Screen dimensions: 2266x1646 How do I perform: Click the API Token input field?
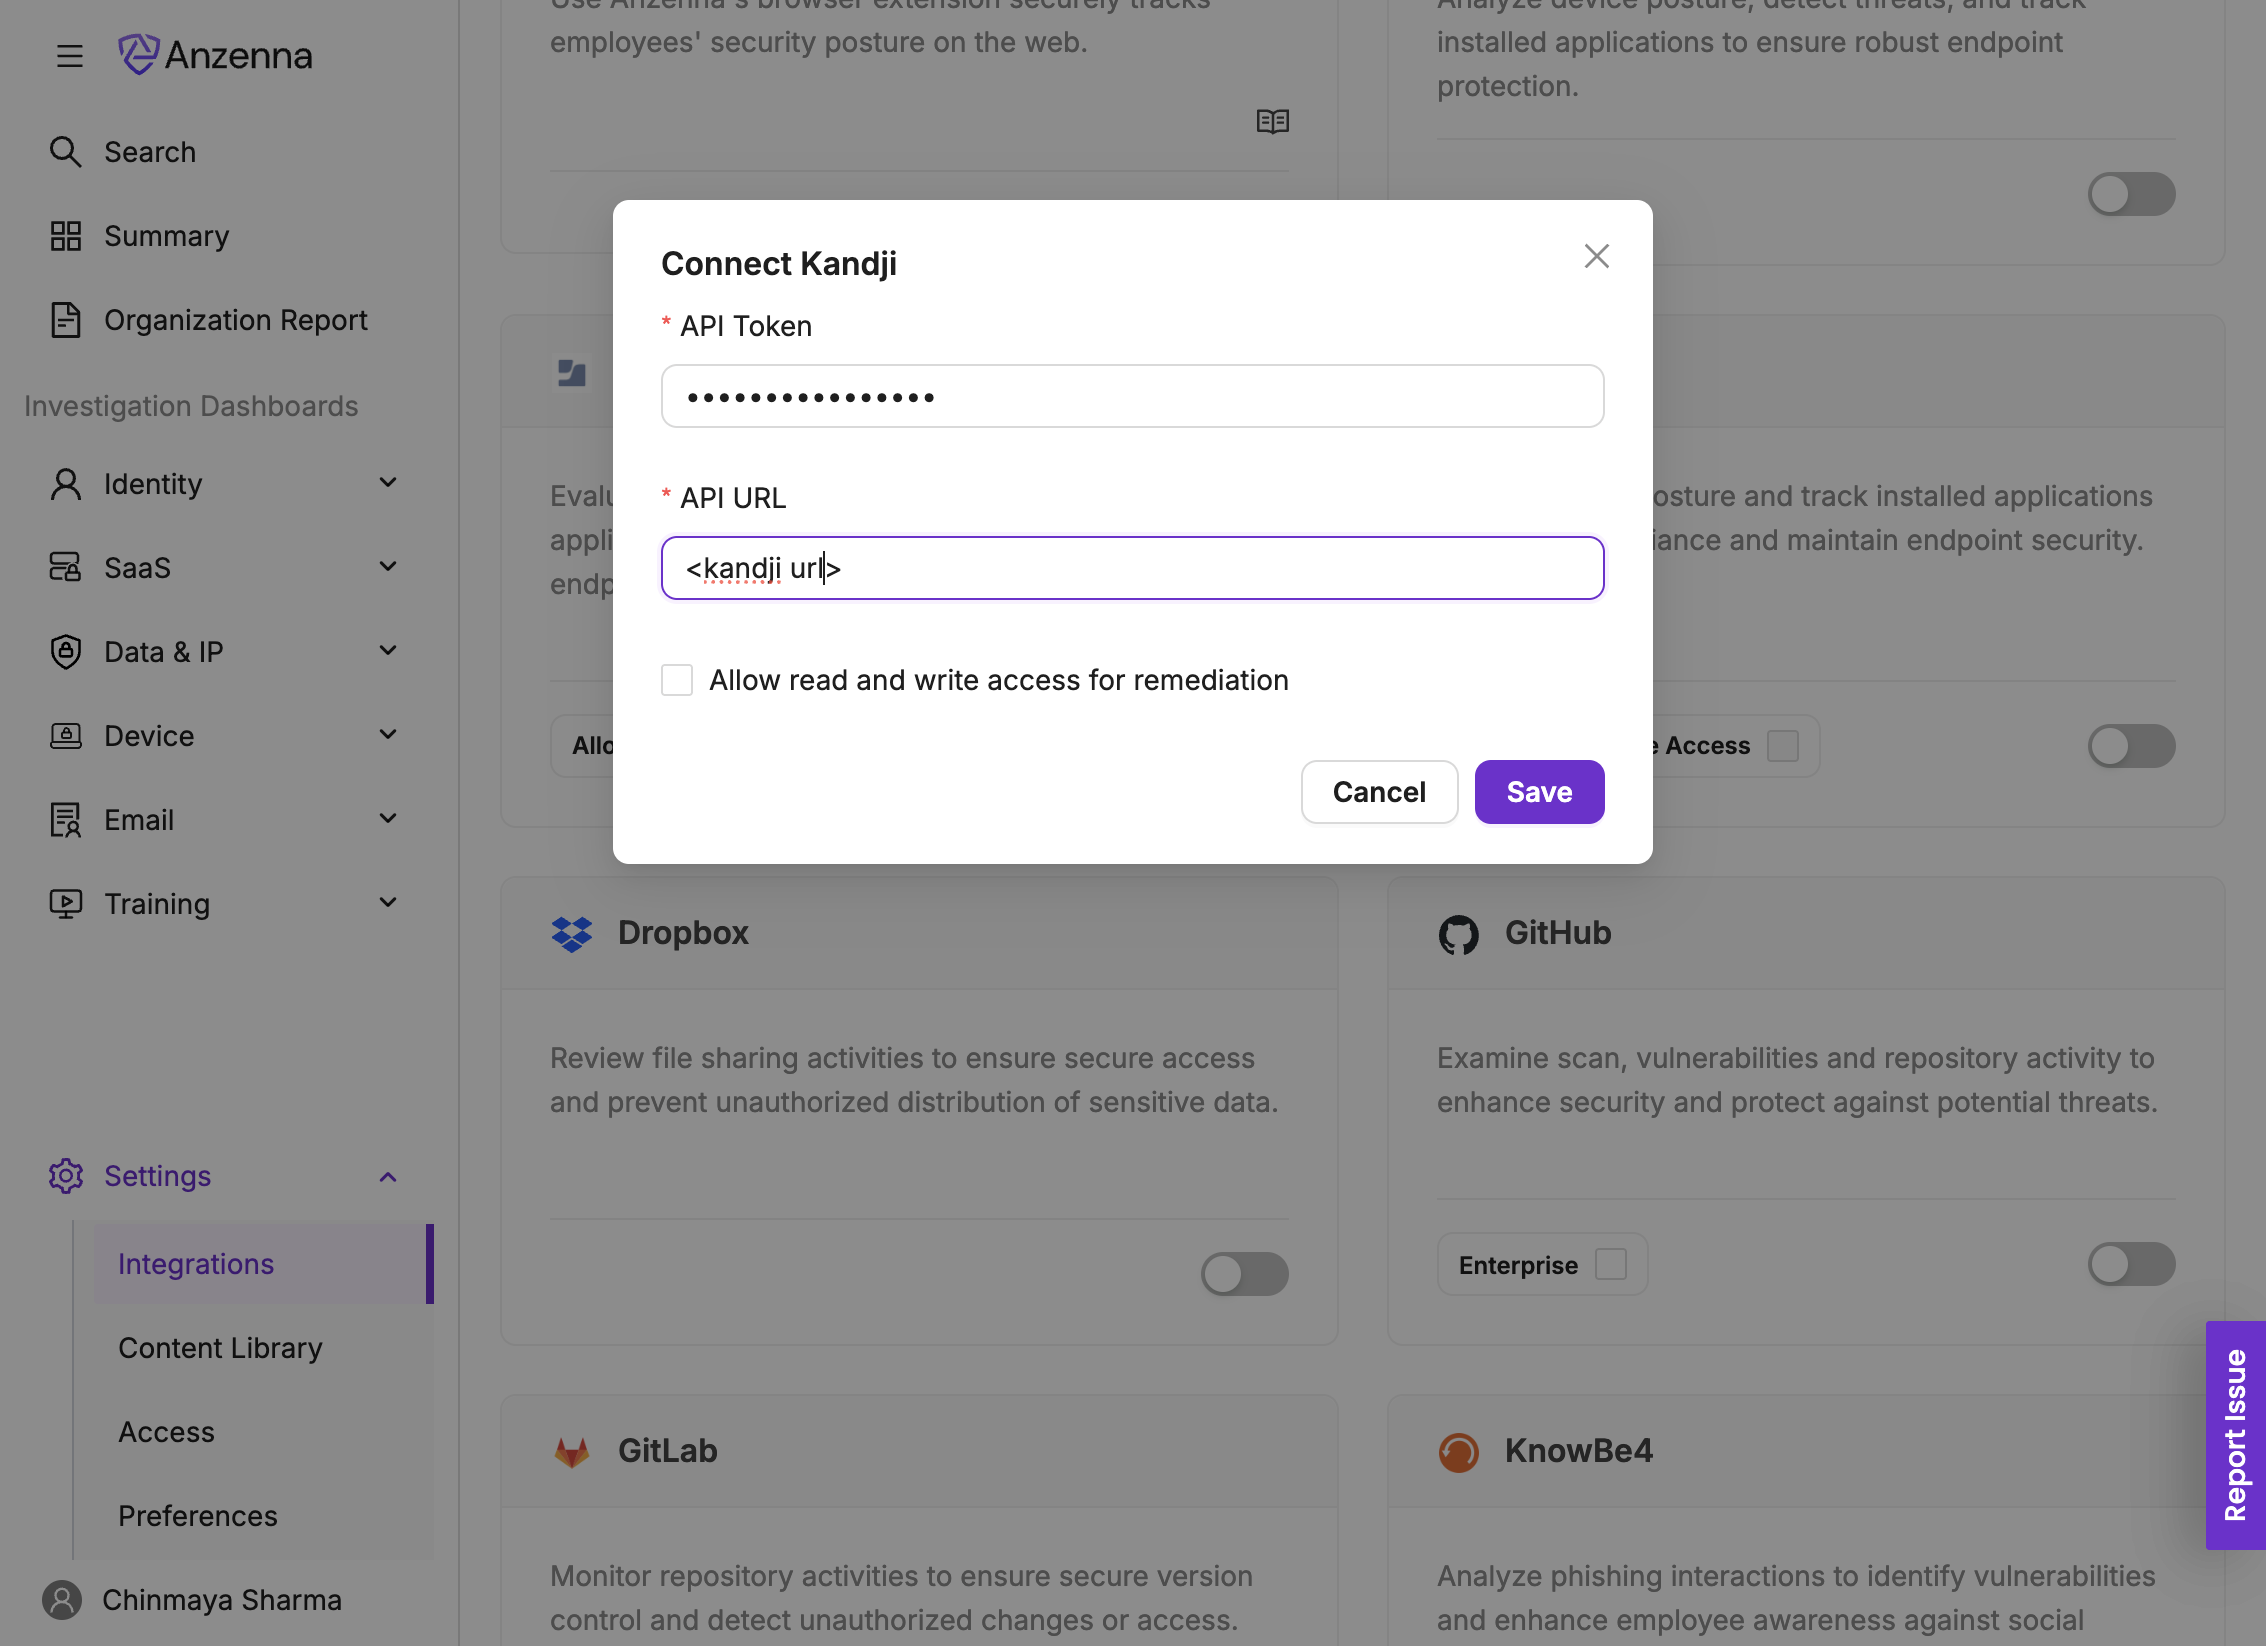tap(1132, 397)
